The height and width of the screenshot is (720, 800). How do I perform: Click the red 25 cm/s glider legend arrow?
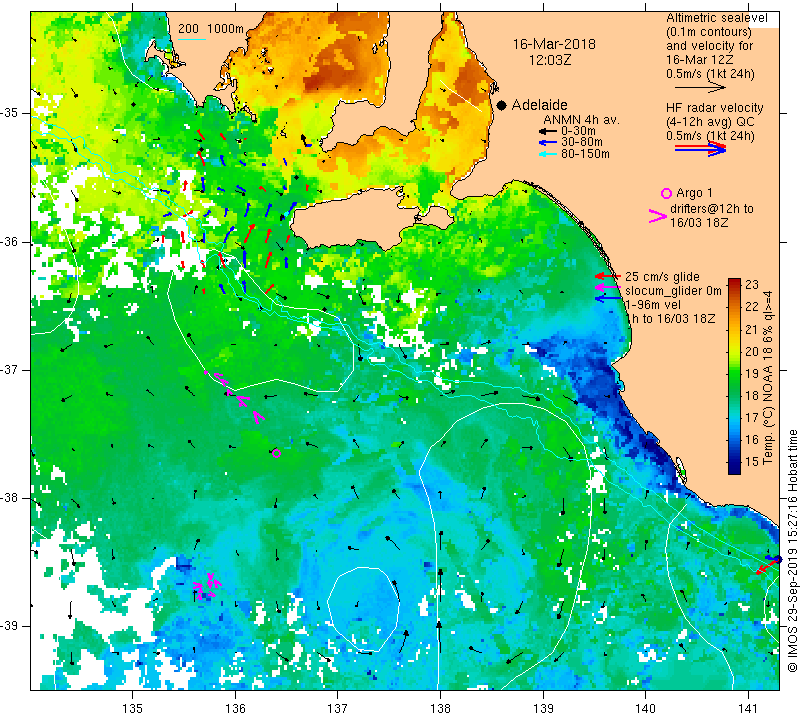coord(607,276)
